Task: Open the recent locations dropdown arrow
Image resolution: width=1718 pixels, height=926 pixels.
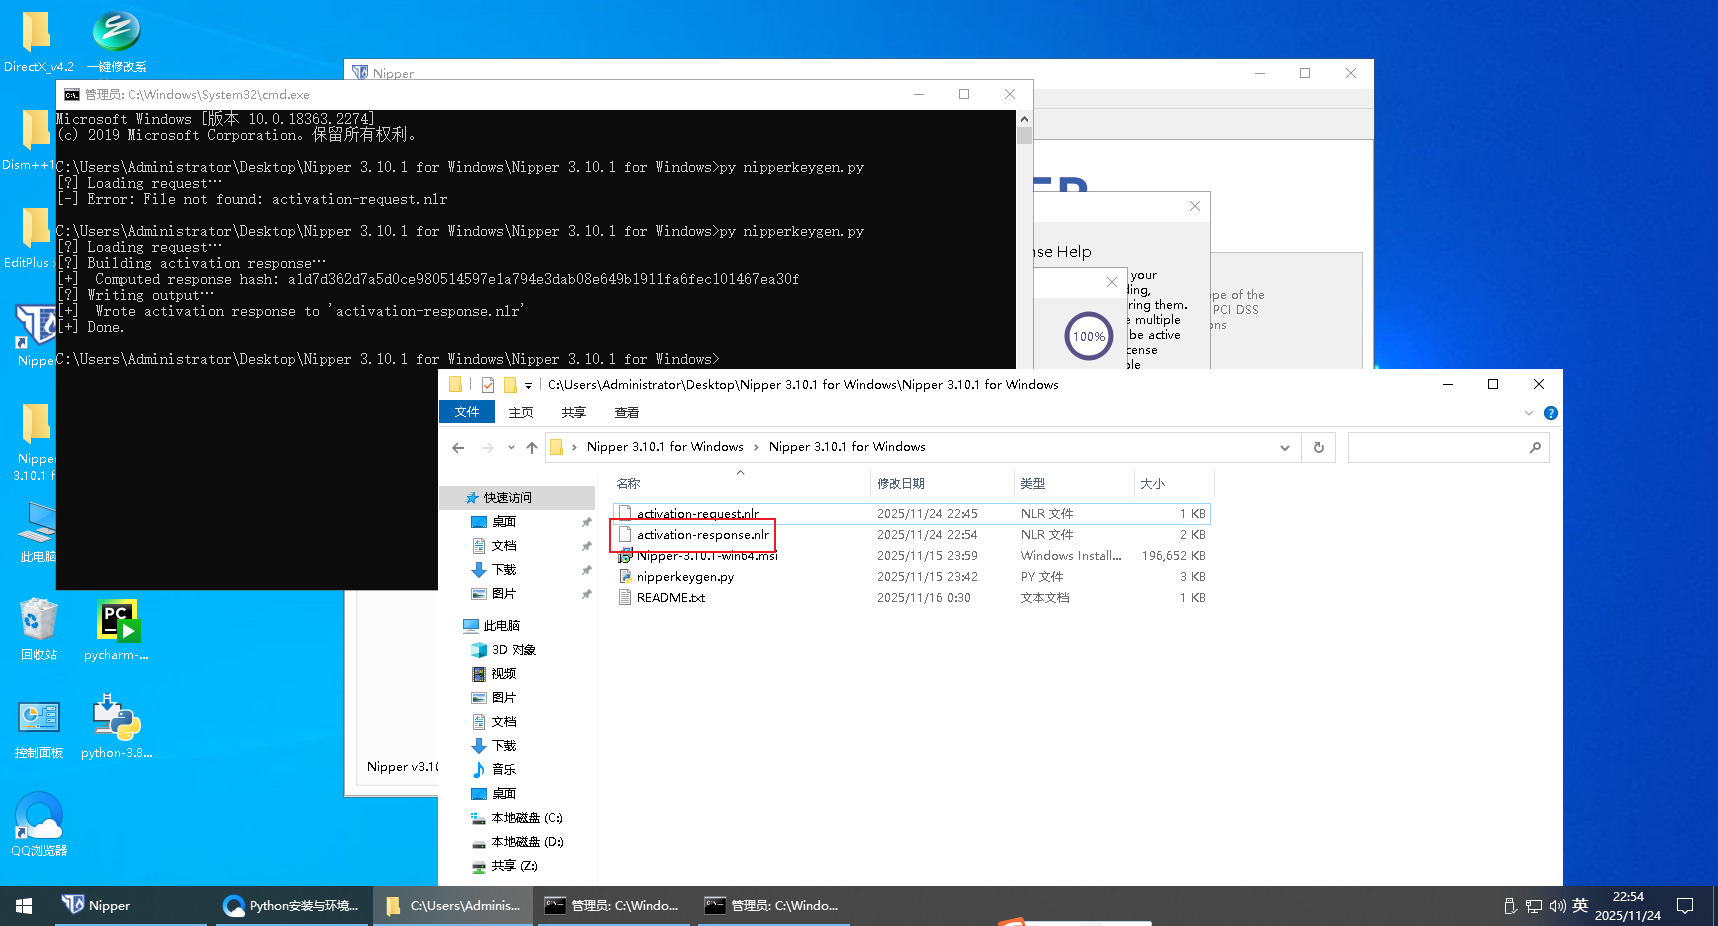Action: click(x=511, y=448)
